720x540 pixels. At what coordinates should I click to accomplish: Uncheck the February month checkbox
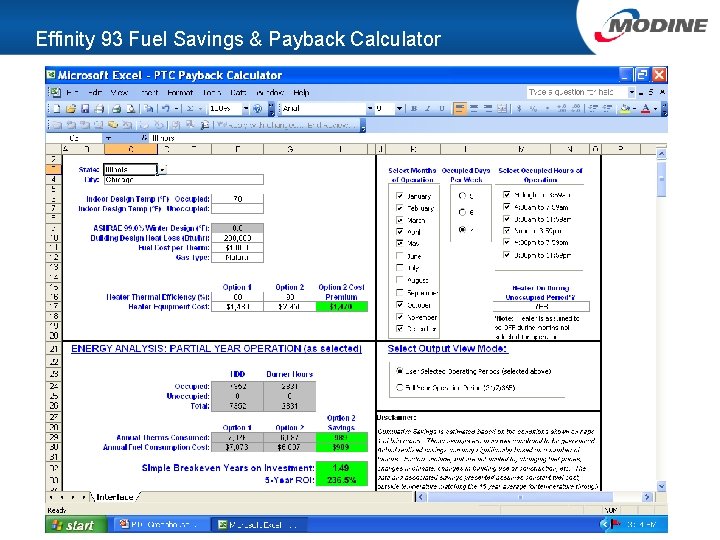point(399,208)
